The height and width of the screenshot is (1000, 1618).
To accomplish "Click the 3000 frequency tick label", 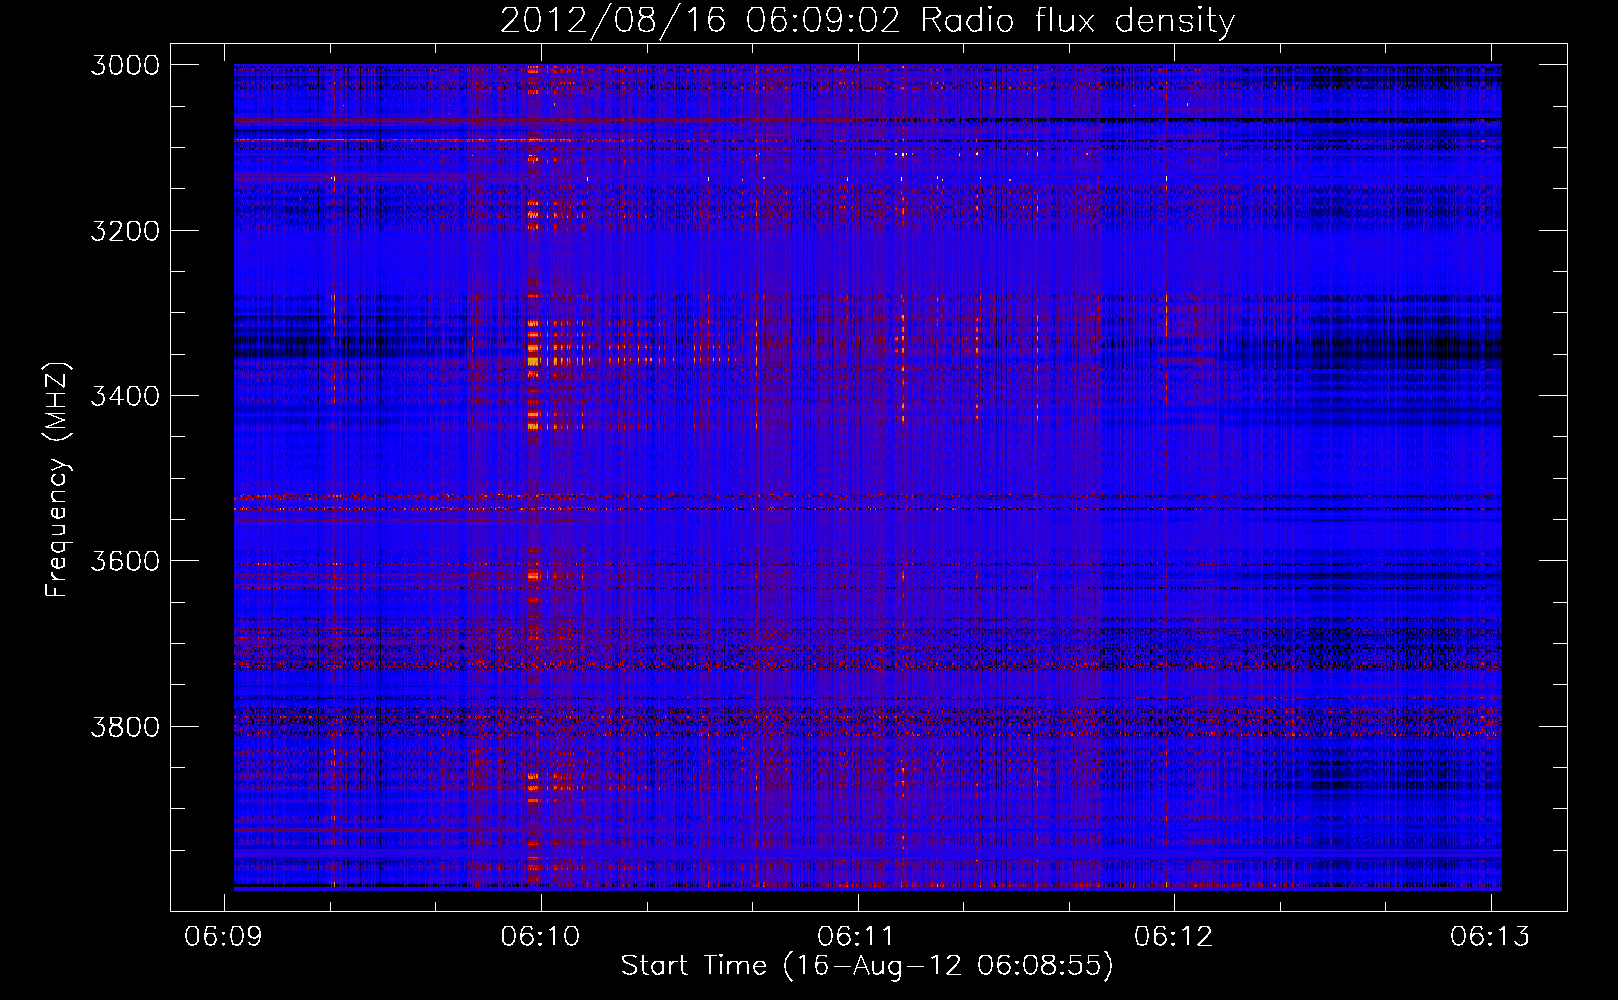I will coord(125,65).
